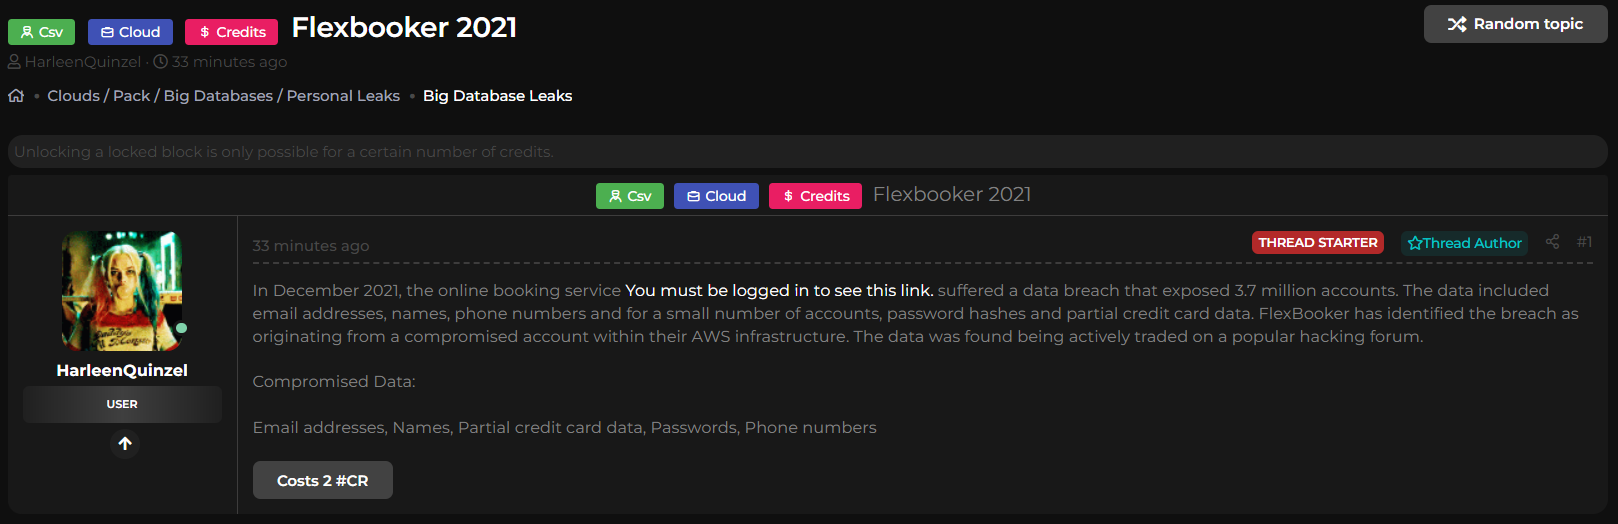Click the author name below thread title

[82, 62]
